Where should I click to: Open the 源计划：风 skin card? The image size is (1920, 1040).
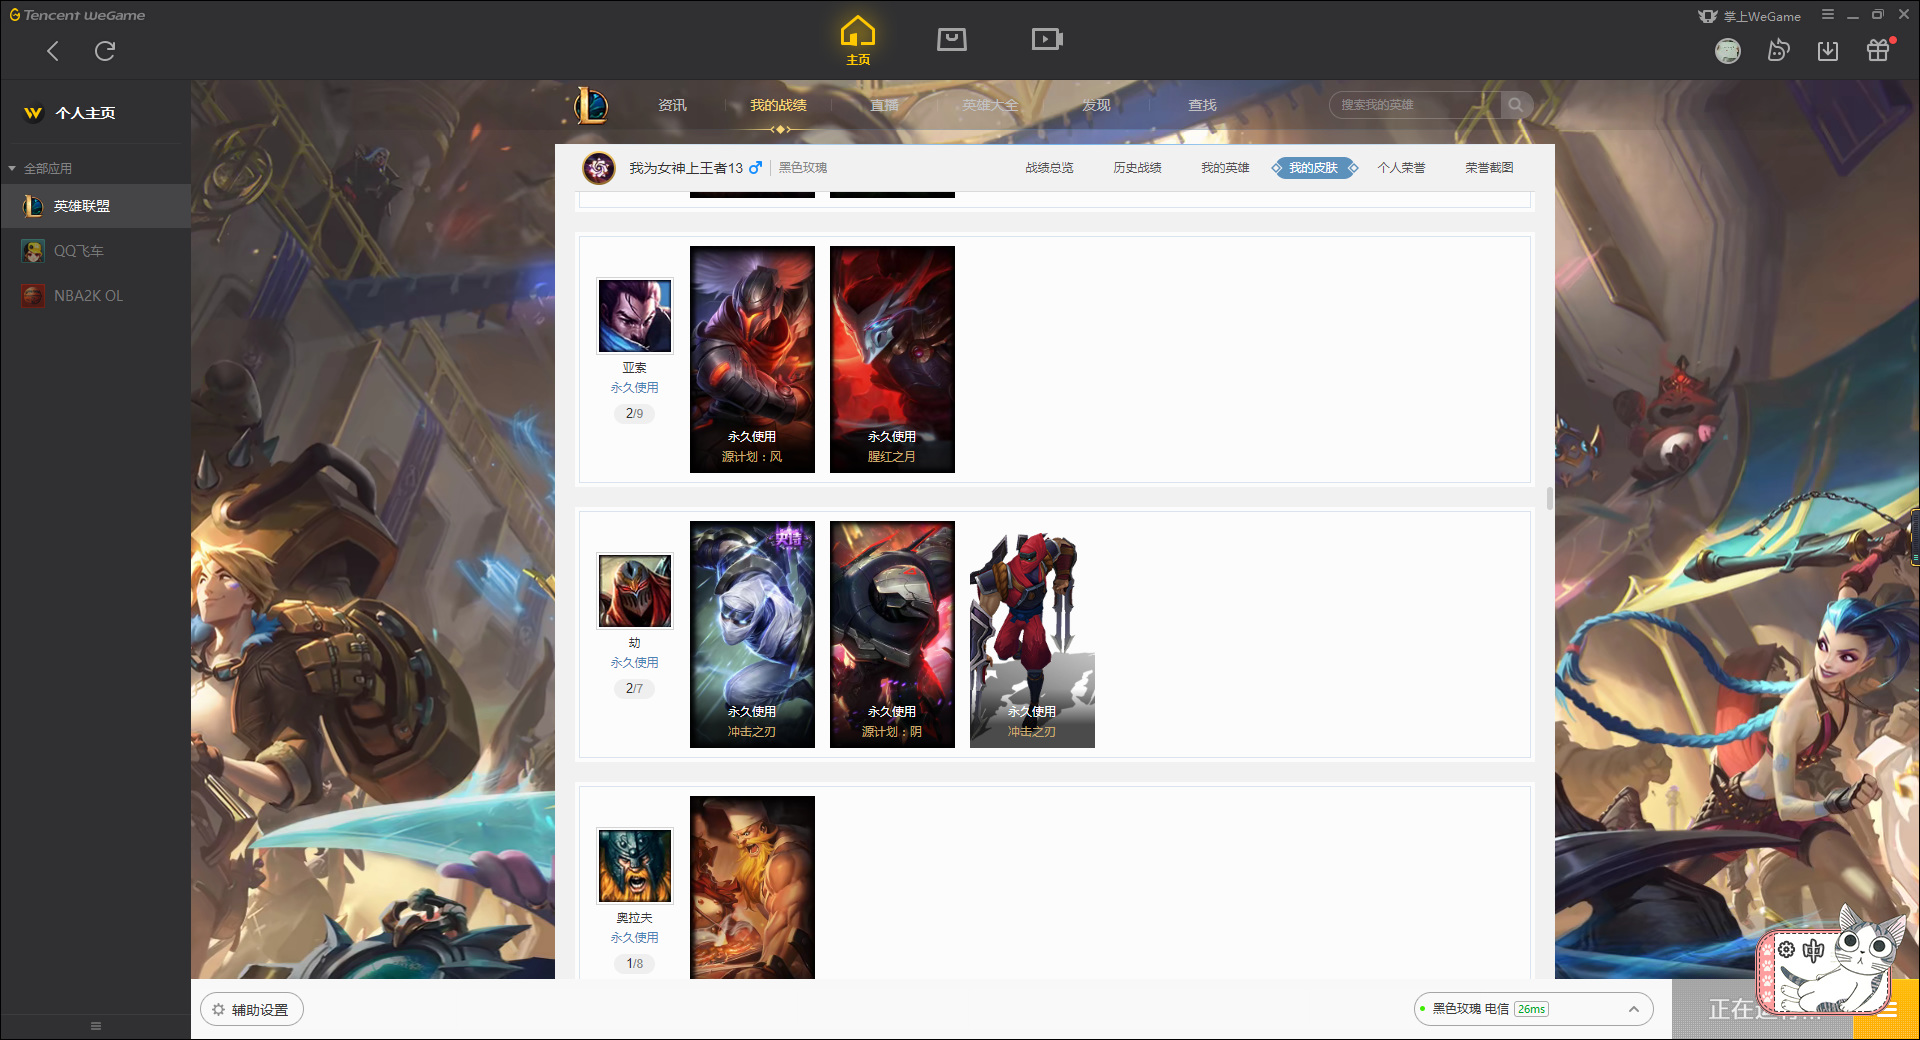pyautogui.click(x=752, y=359)
